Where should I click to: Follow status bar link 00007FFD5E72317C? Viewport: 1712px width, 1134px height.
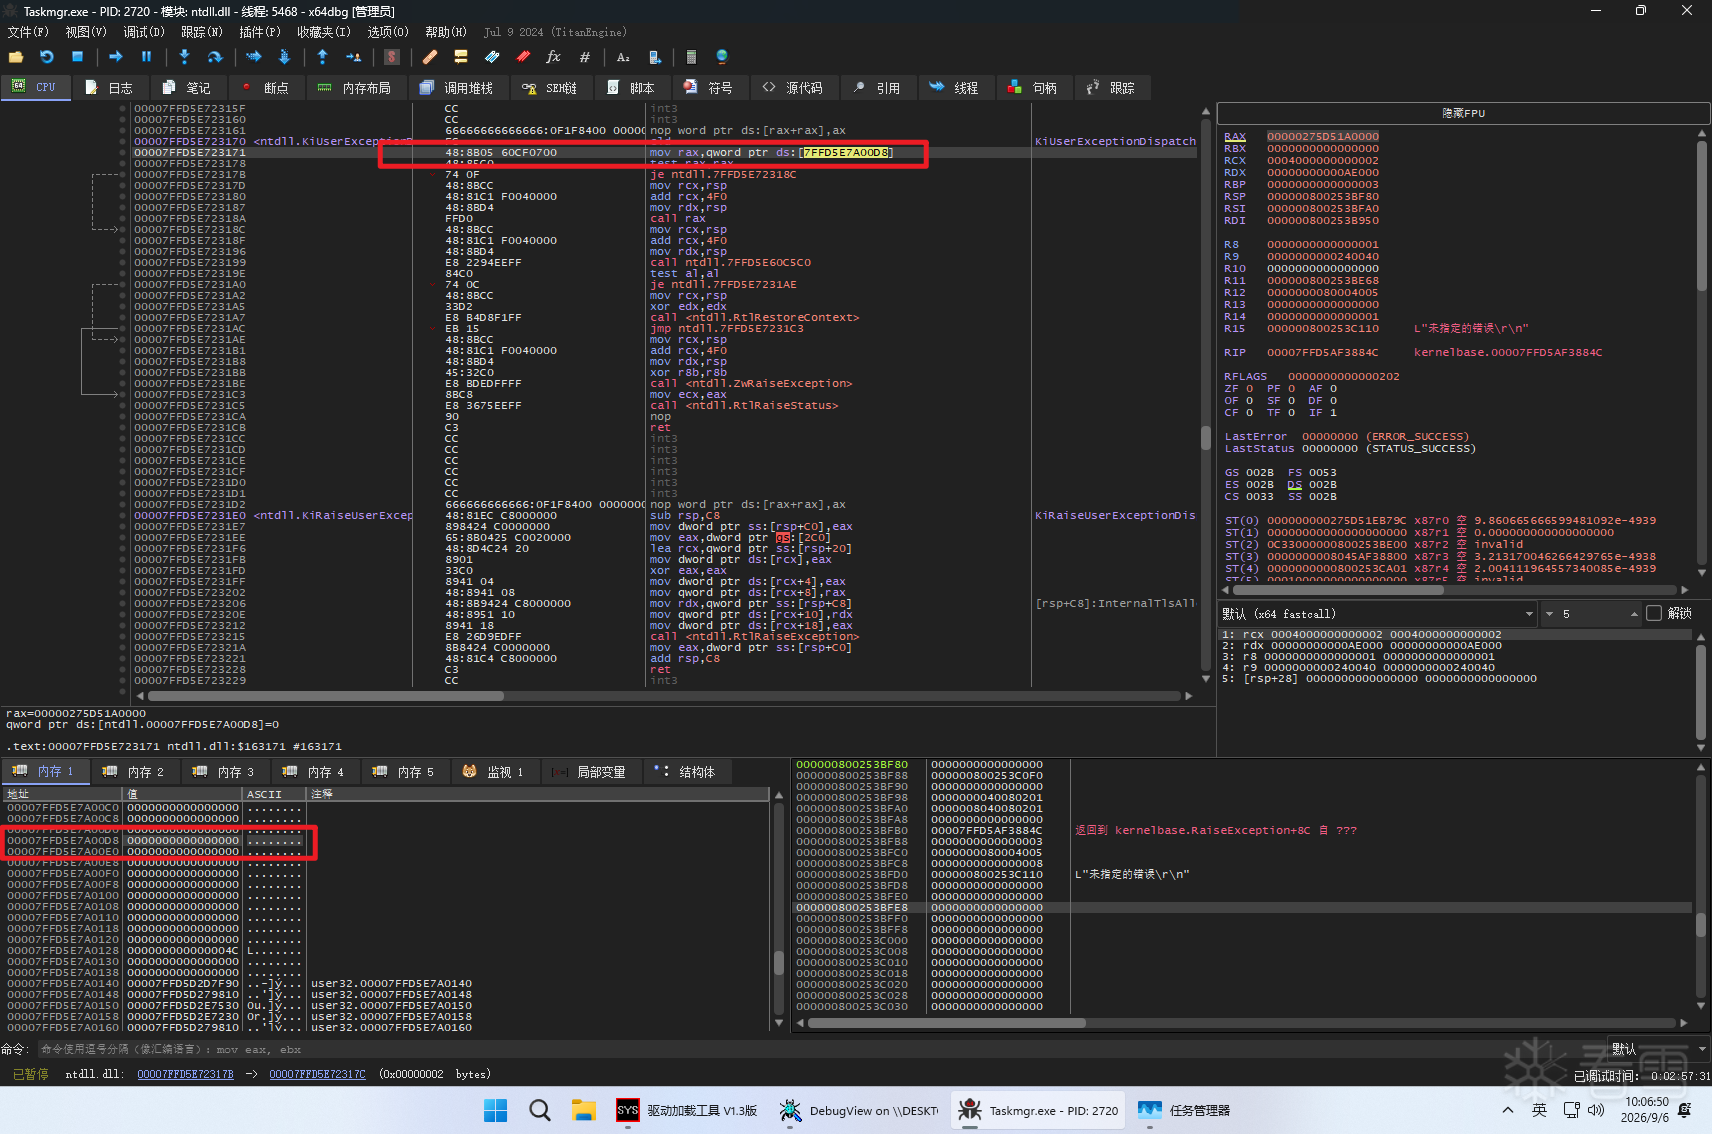317,1074
